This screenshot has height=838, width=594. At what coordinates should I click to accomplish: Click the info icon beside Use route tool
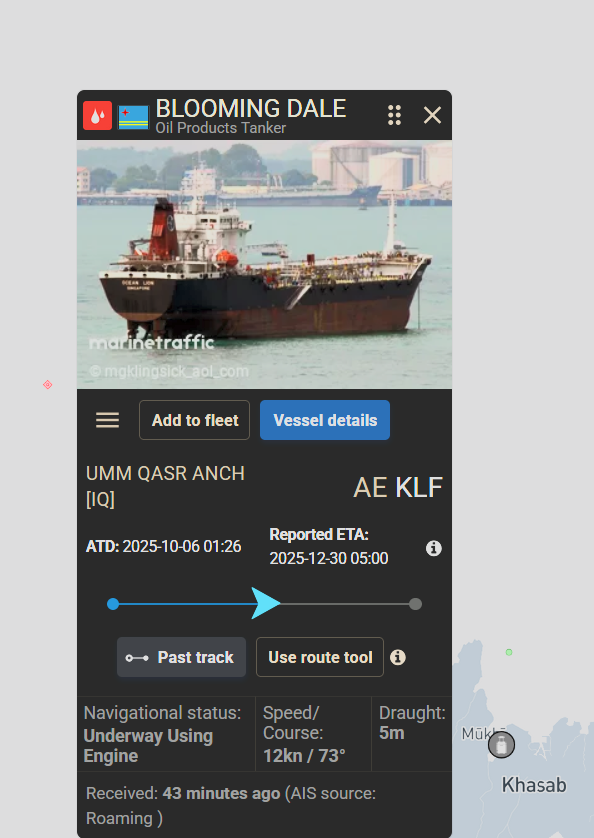(x=397, y=657)
